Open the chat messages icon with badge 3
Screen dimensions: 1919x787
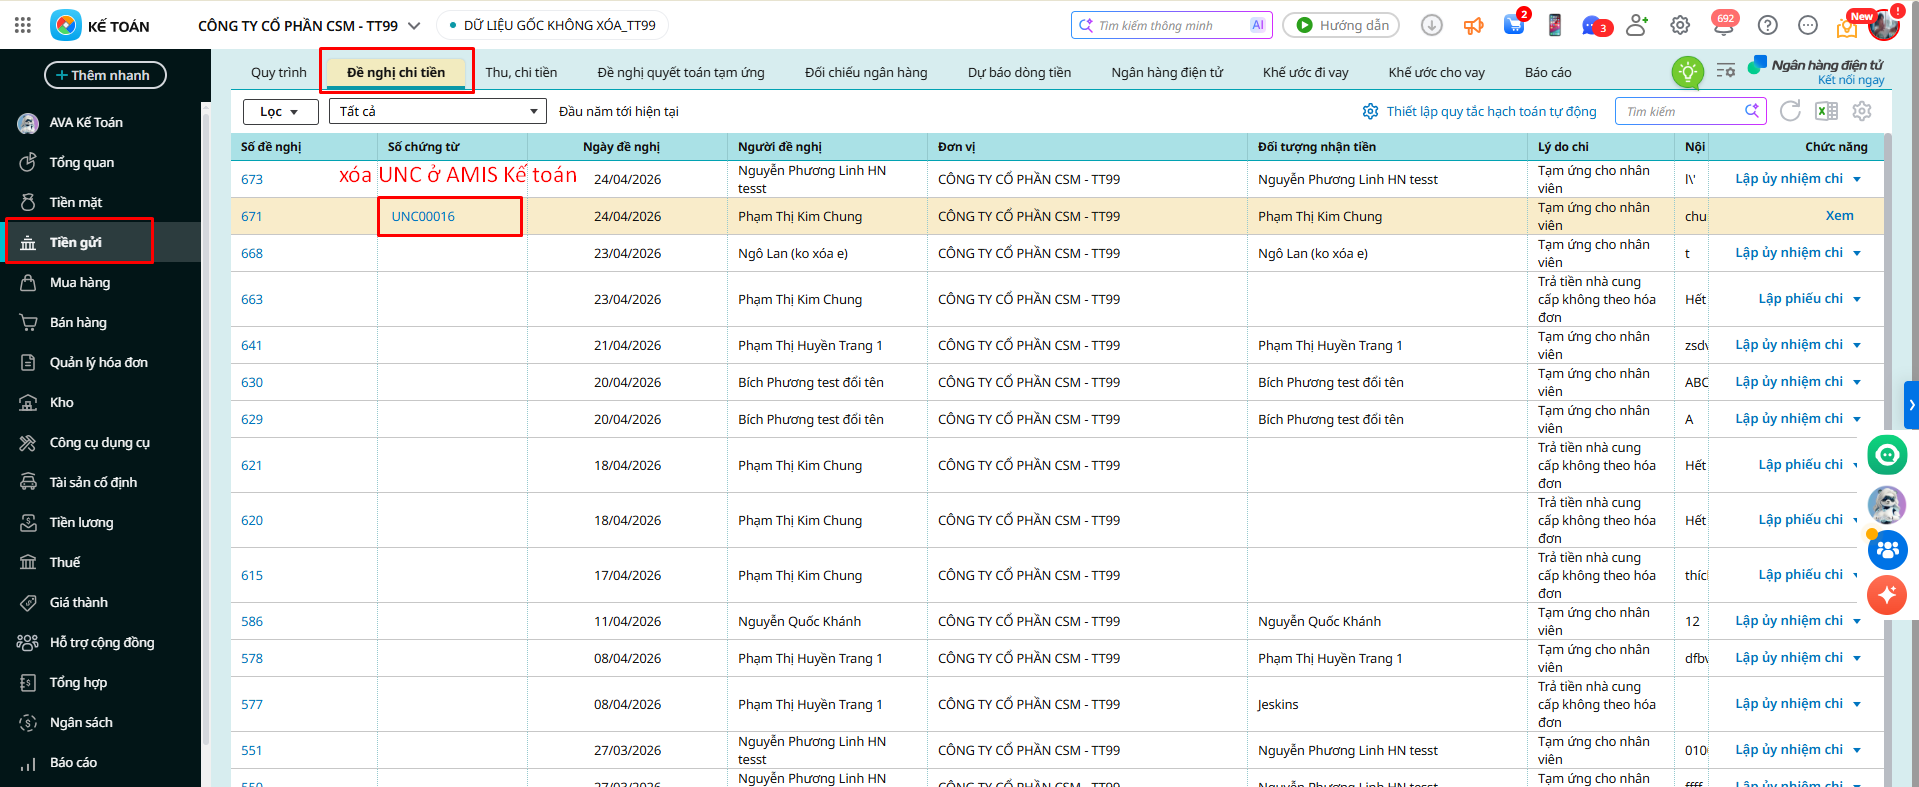point(1593,26)
